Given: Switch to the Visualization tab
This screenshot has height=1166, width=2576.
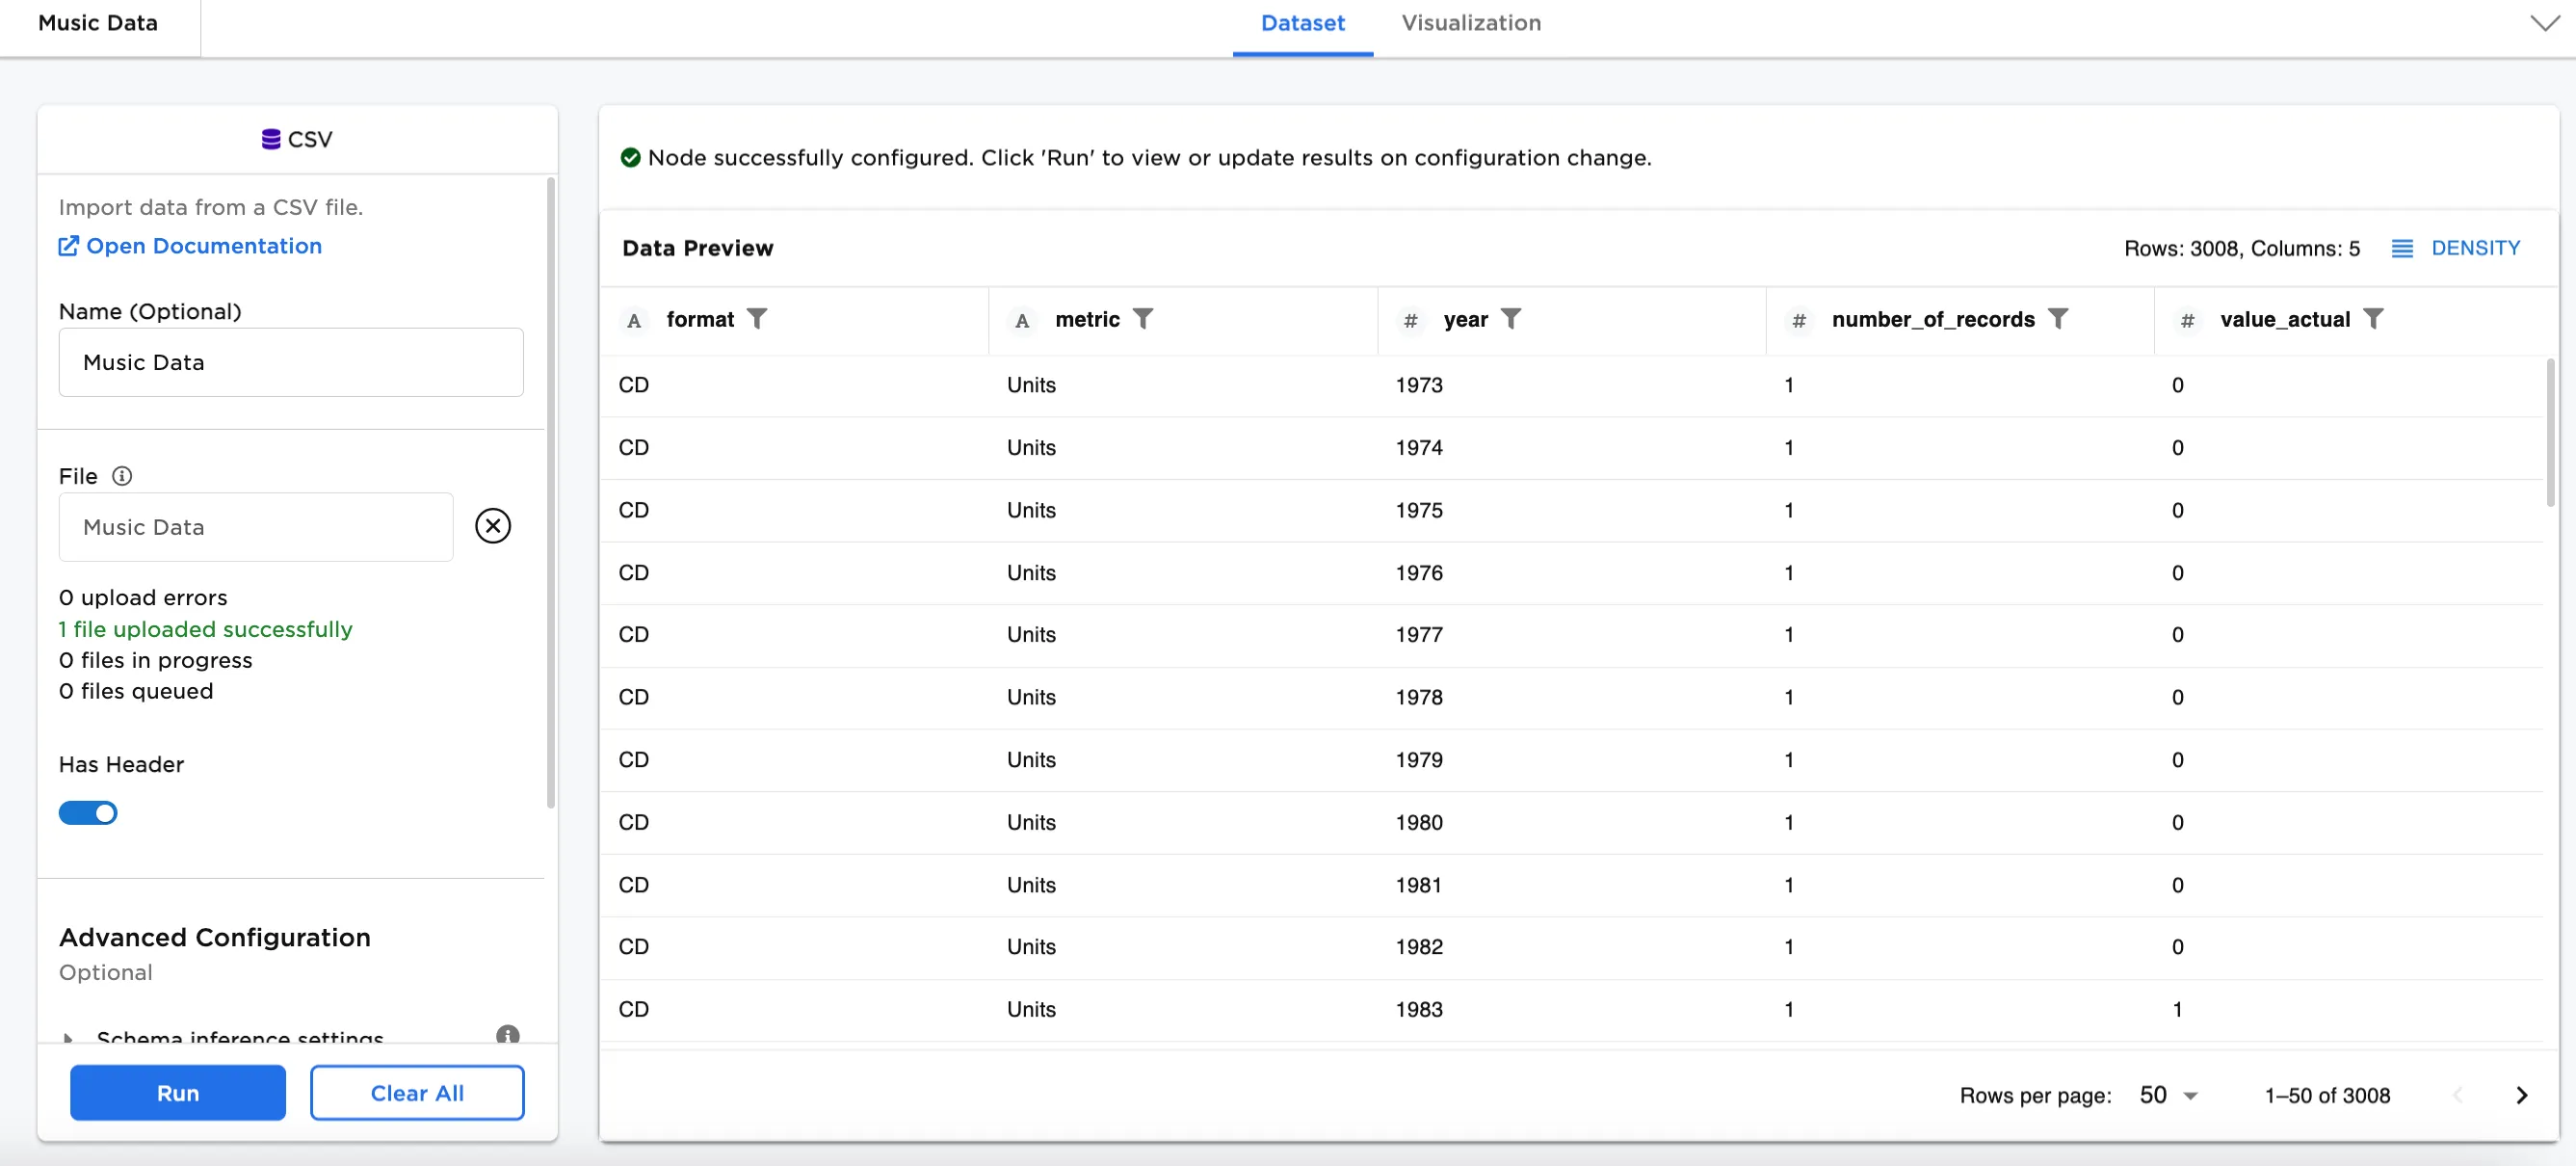Looking at the screenshot, I should coord(1471,22).
